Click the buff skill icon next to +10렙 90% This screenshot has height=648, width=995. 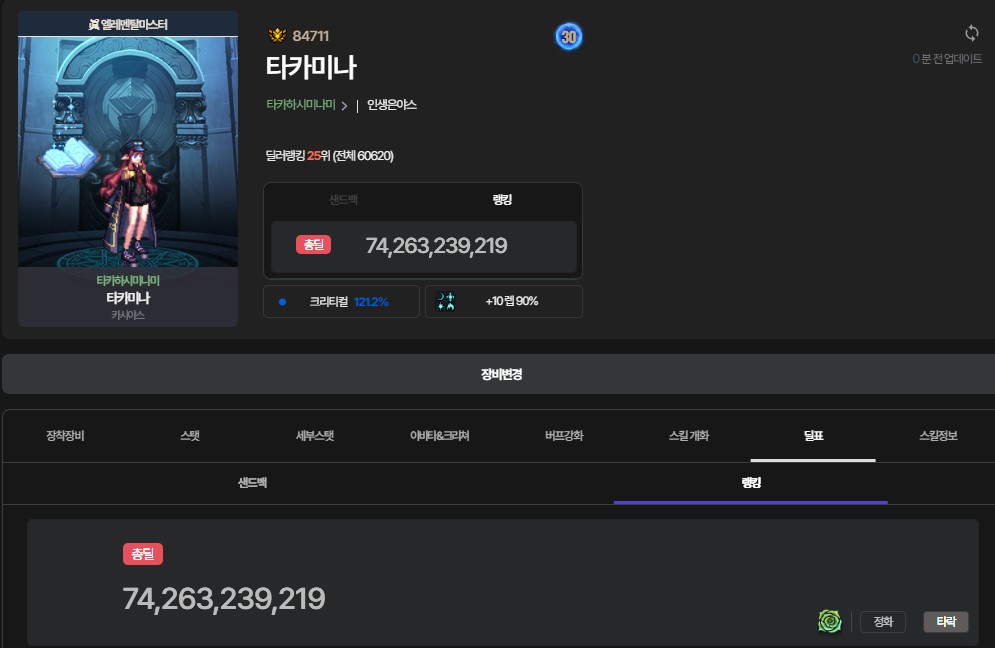[x=446, y=301]
